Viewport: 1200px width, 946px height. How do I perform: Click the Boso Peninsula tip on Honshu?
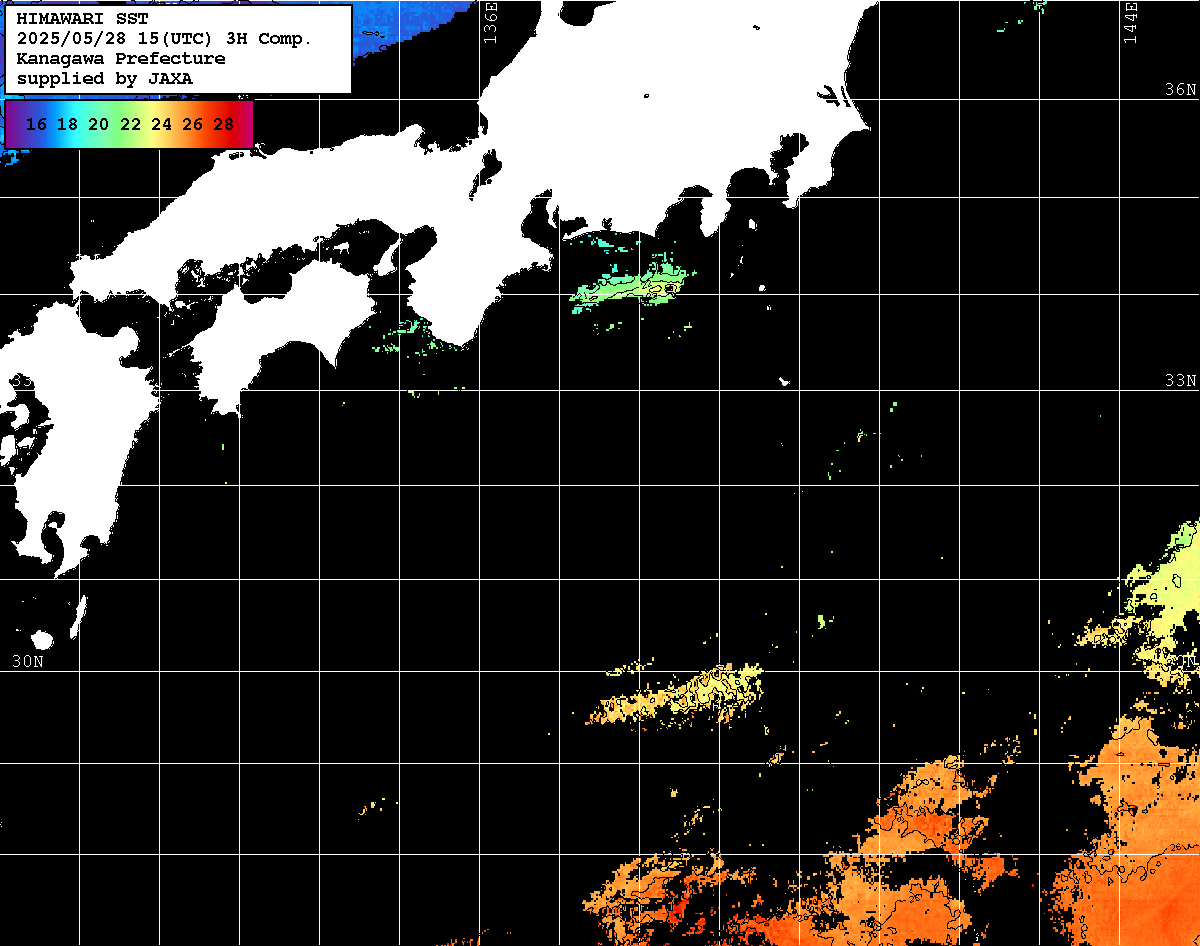tap(792, 200)
